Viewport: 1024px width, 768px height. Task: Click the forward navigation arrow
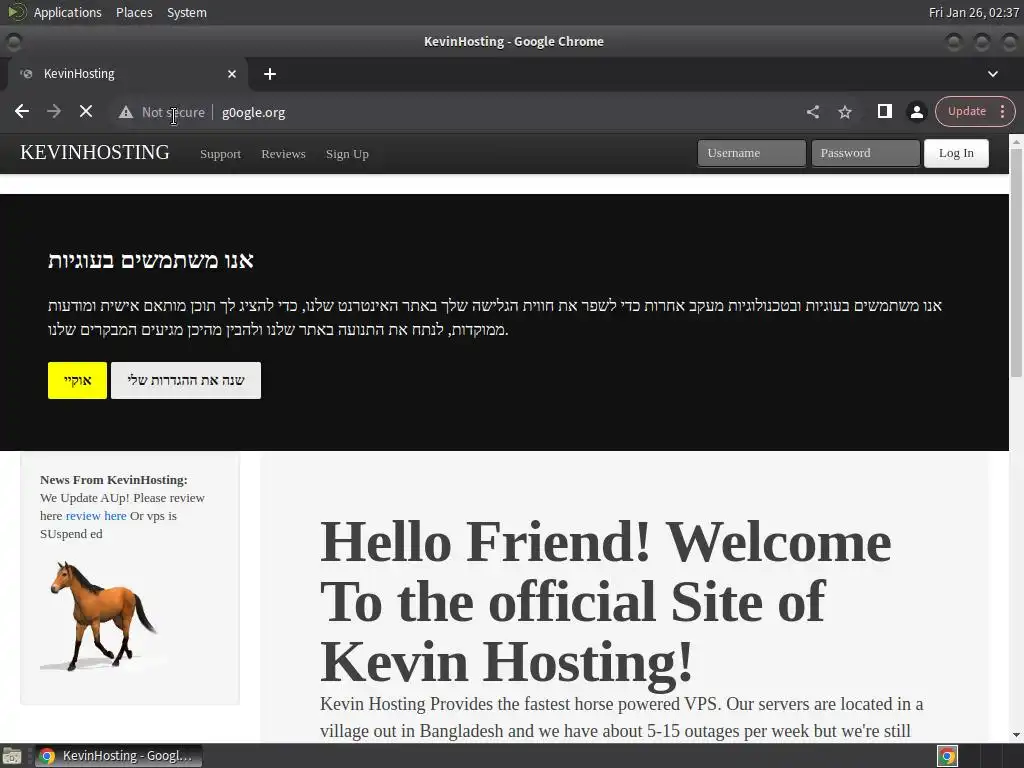coord(54,112)
